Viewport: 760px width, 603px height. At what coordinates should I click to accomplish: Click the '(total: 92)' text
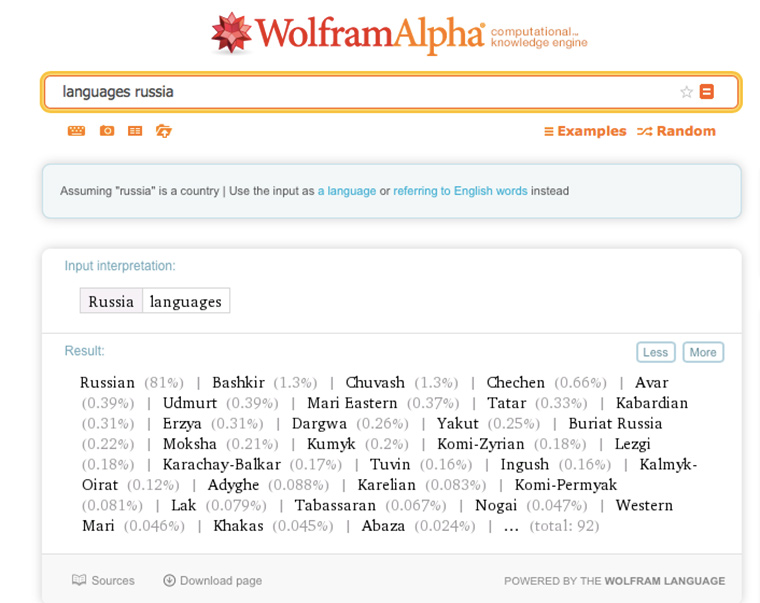pyautogui.click(x=564, y=525)
